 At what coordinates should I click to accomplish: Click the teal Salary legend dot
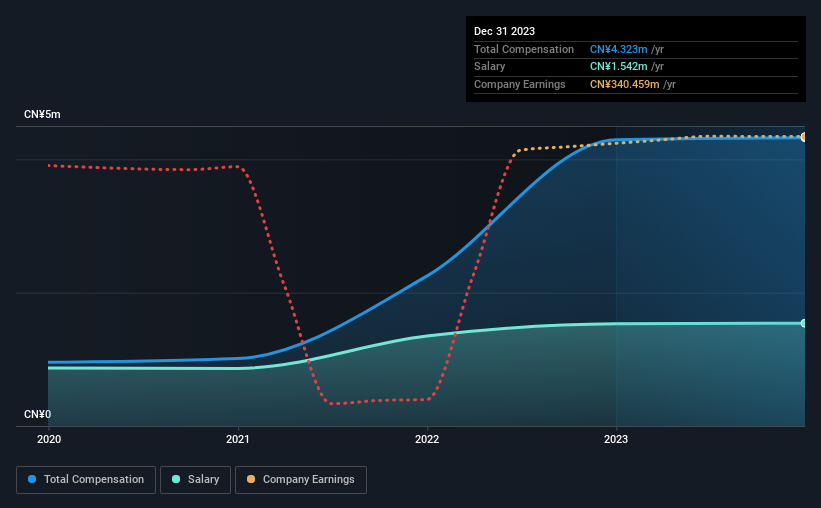[176, 479]
